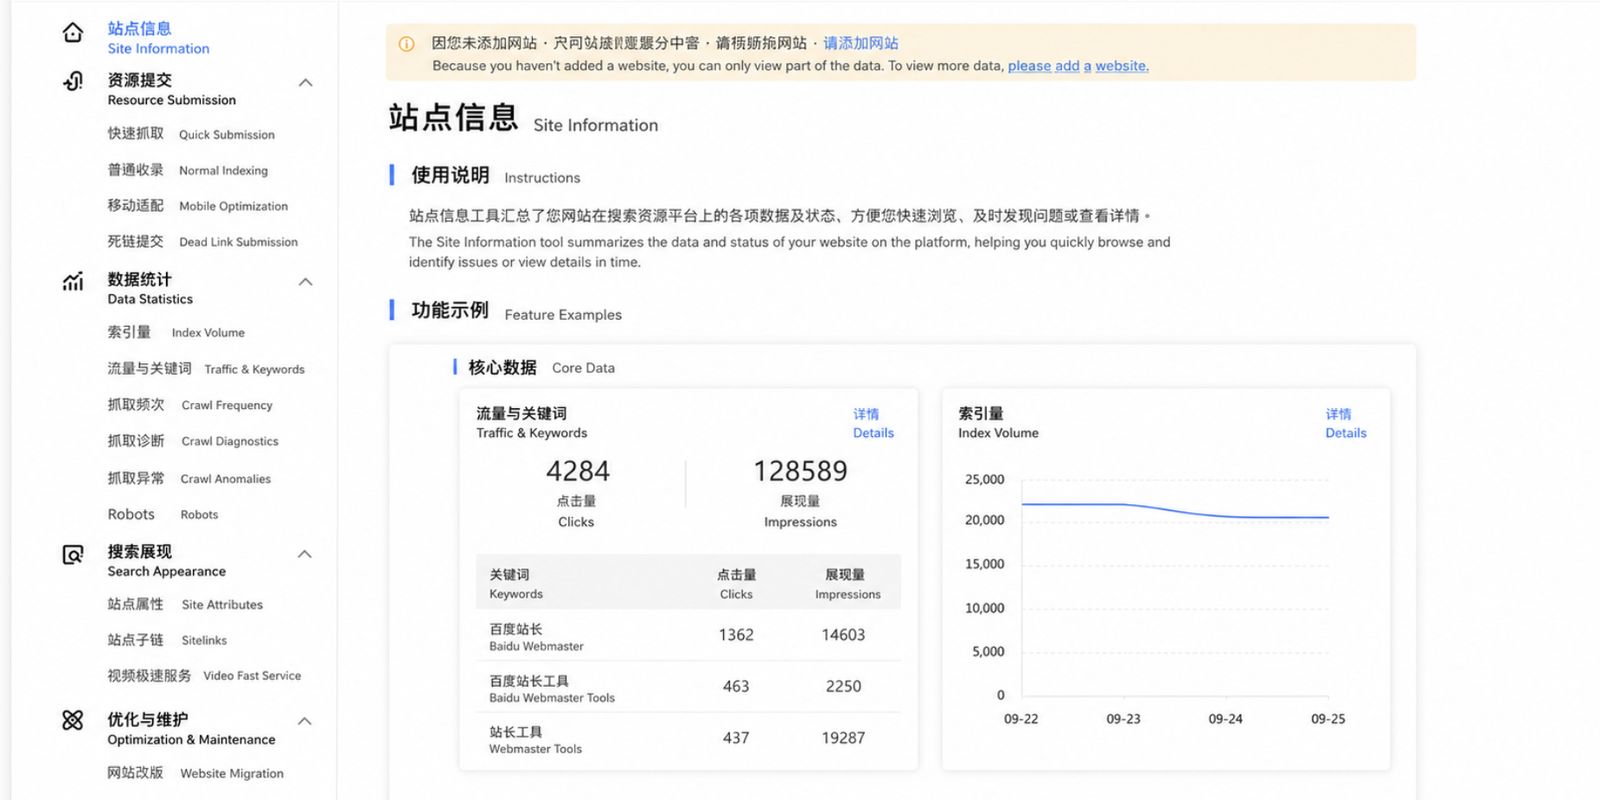The image size is (1600, 800).
Task: Click the Baidu Webmaster Tools keyword row
Action: point(688,687)
